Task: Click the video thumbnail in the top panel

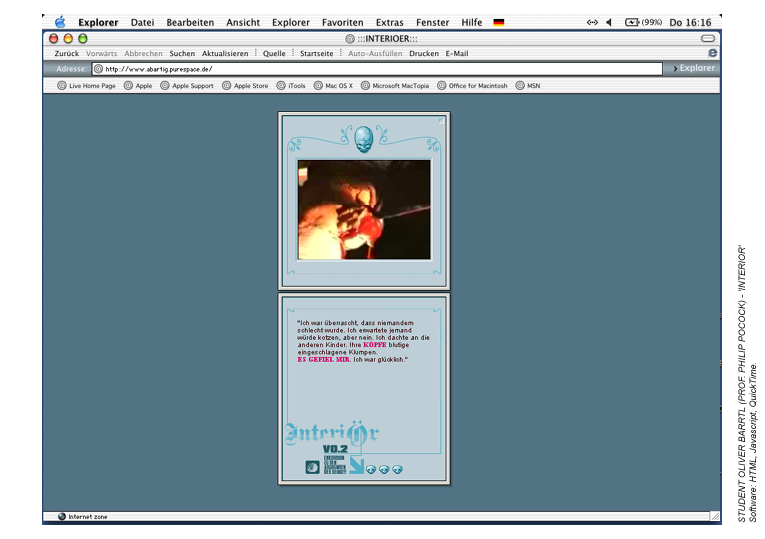Action: [x=364, y=209]
